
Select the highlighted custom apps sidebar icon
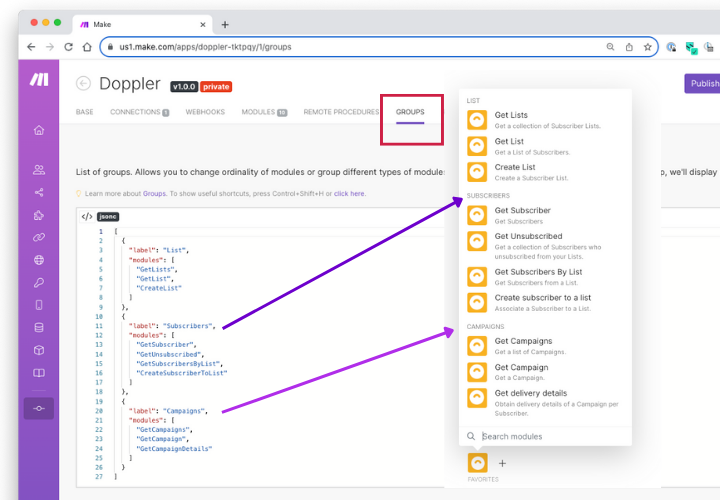point(39,408)
